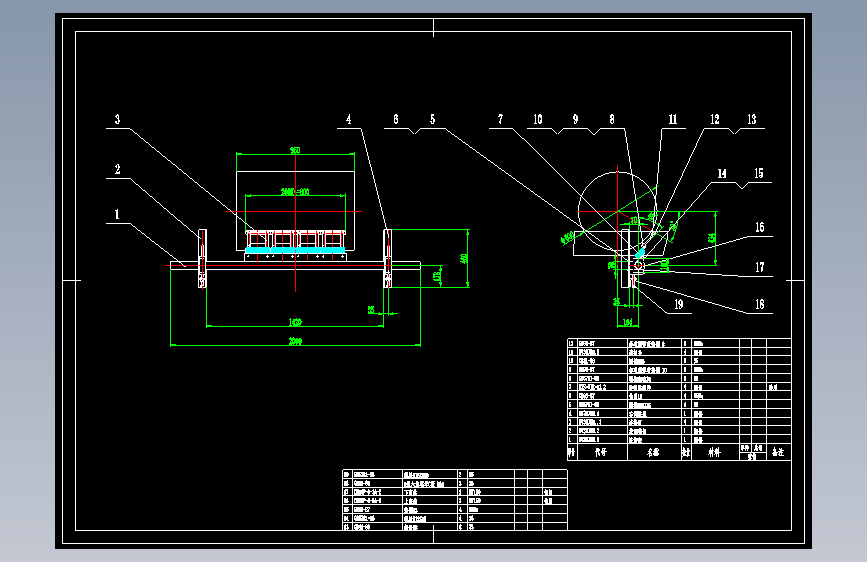
Task: Select part balloon number 9
Action: tap(575, 119)
